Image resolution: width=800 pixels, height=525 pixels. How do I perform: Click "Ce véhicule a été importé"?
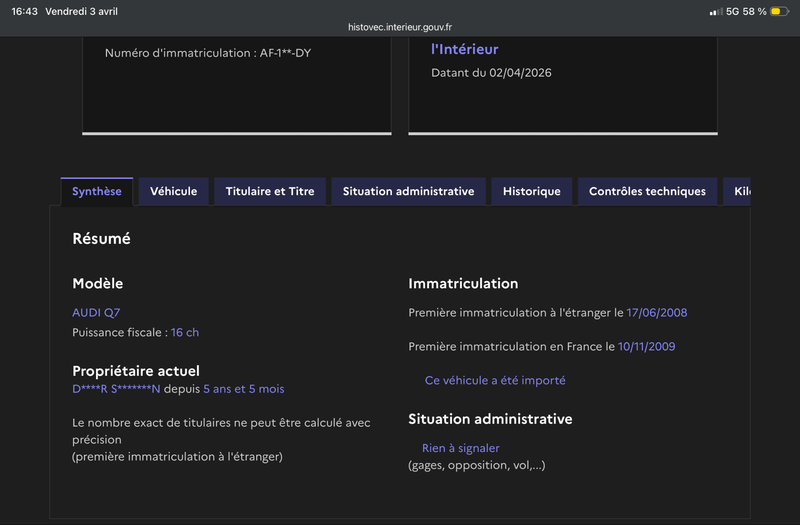495,380
